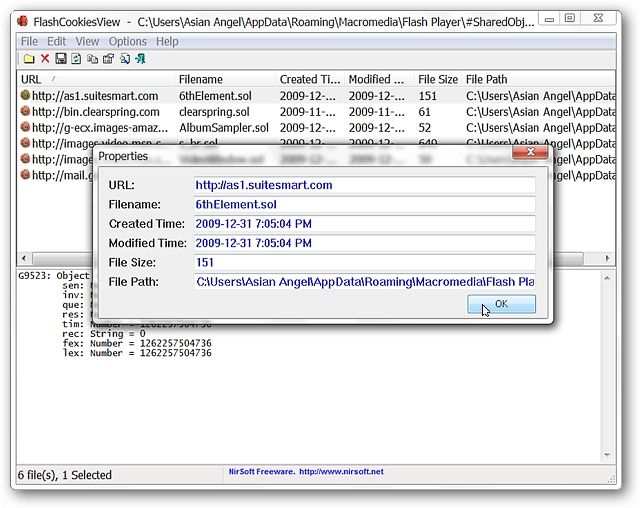Sort by the Created Time column header
The width and height of the screenshot is (640, 508).
[310, 79]
